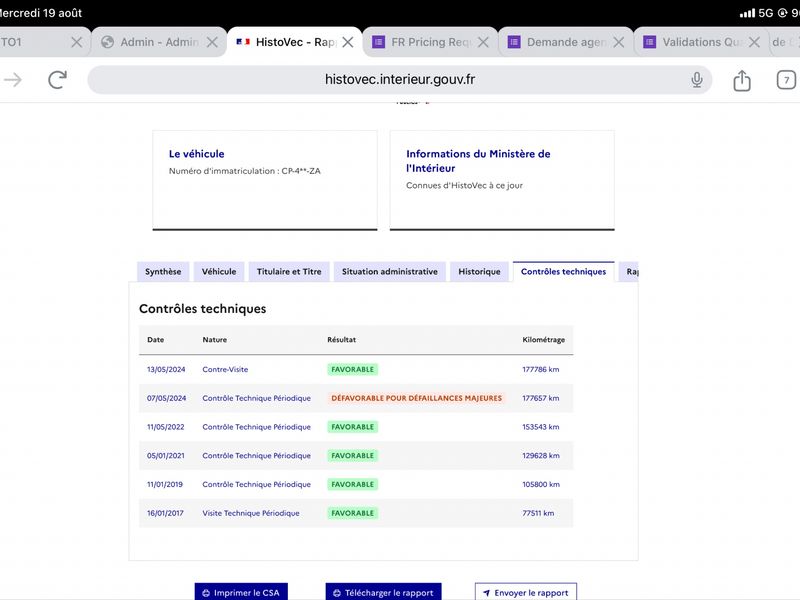The width and height of the screenshot is (800, 600).
Task: Click the Résultat column header
Action: [x=341, y=340]
